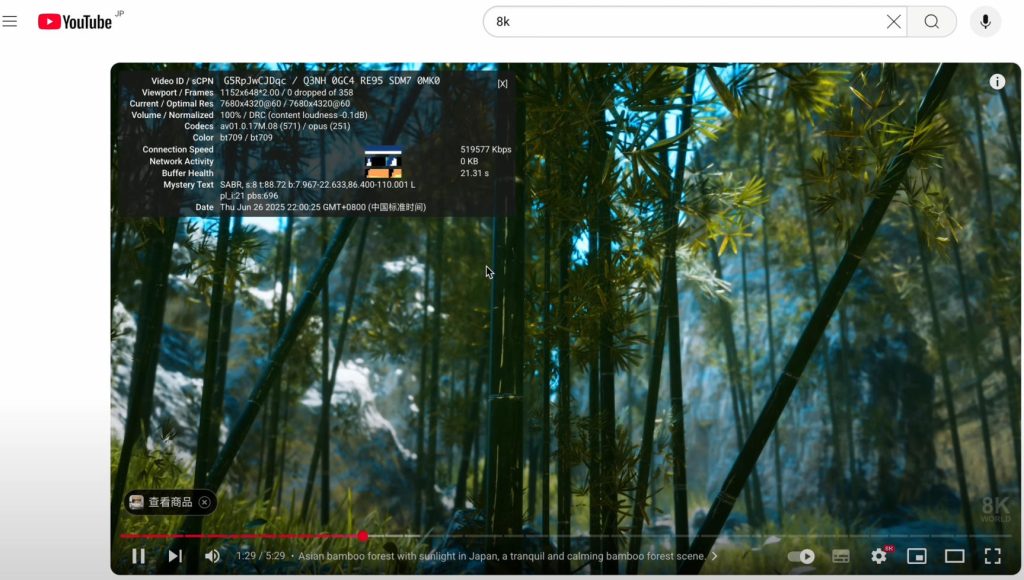Enter full screen mode
Image resolution: width=1024 pixels, height=580 pixels.
993,556
